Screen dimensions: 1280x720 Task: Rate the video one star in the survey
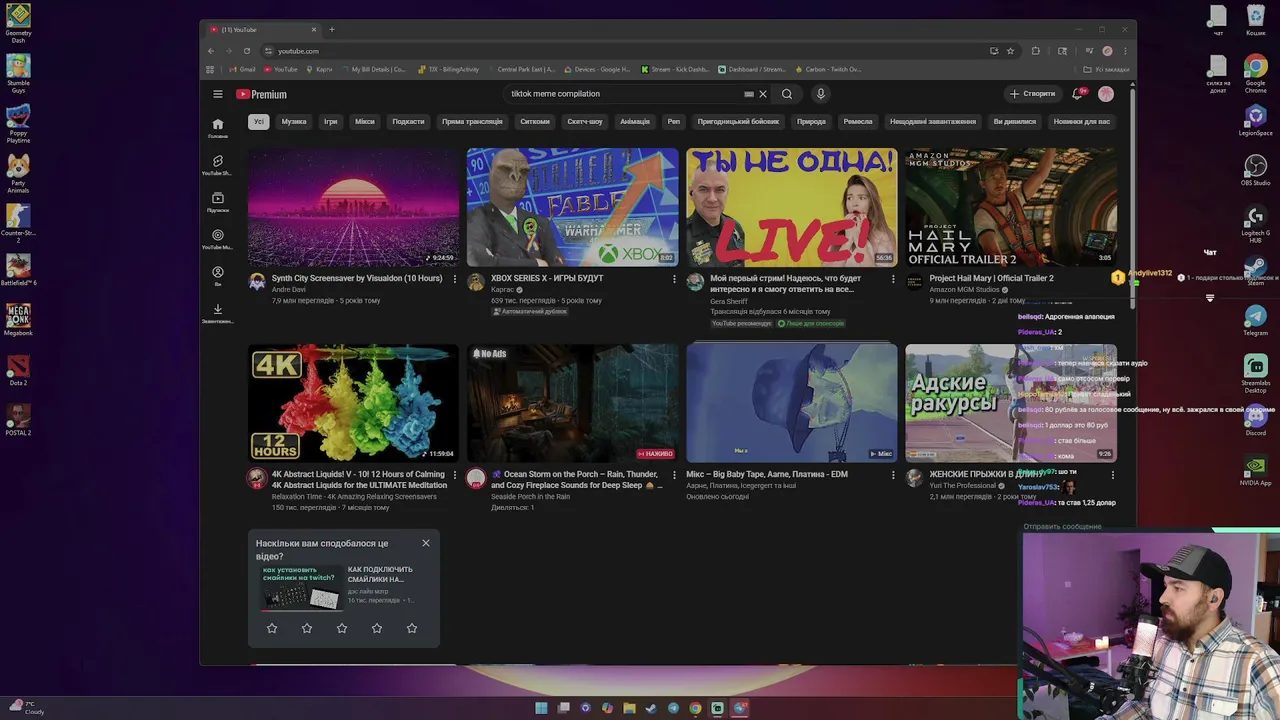coord(272,628)
